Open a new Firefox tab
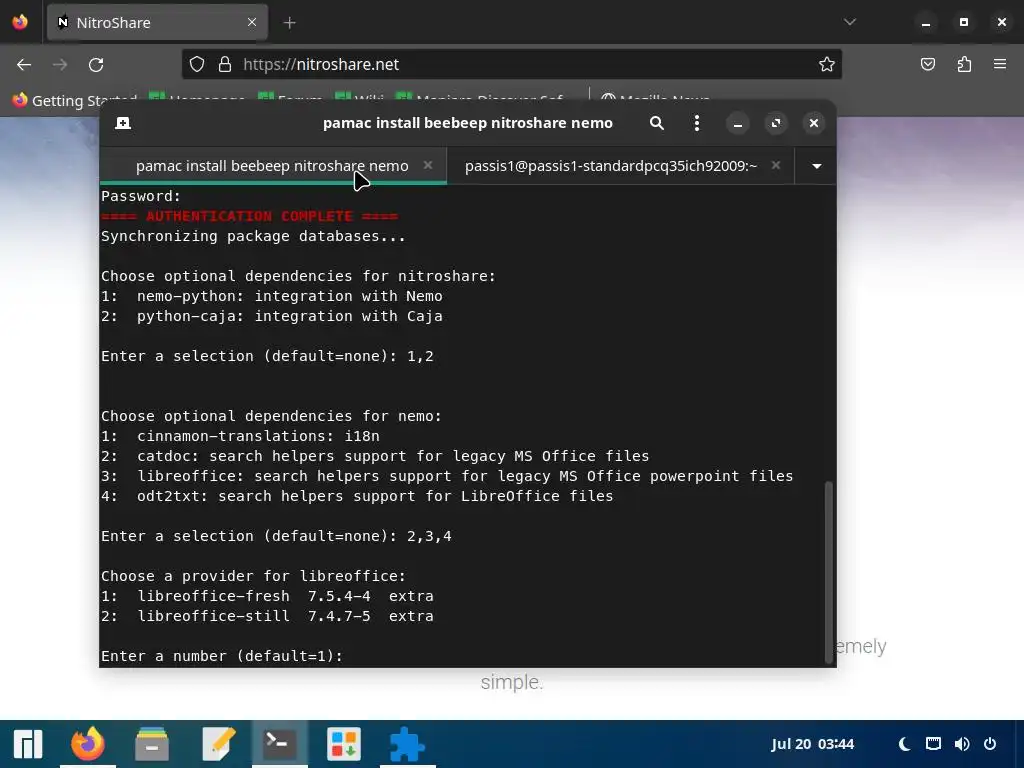The height and width of the screenshot is (768, 1024). [x=289, y=23]
